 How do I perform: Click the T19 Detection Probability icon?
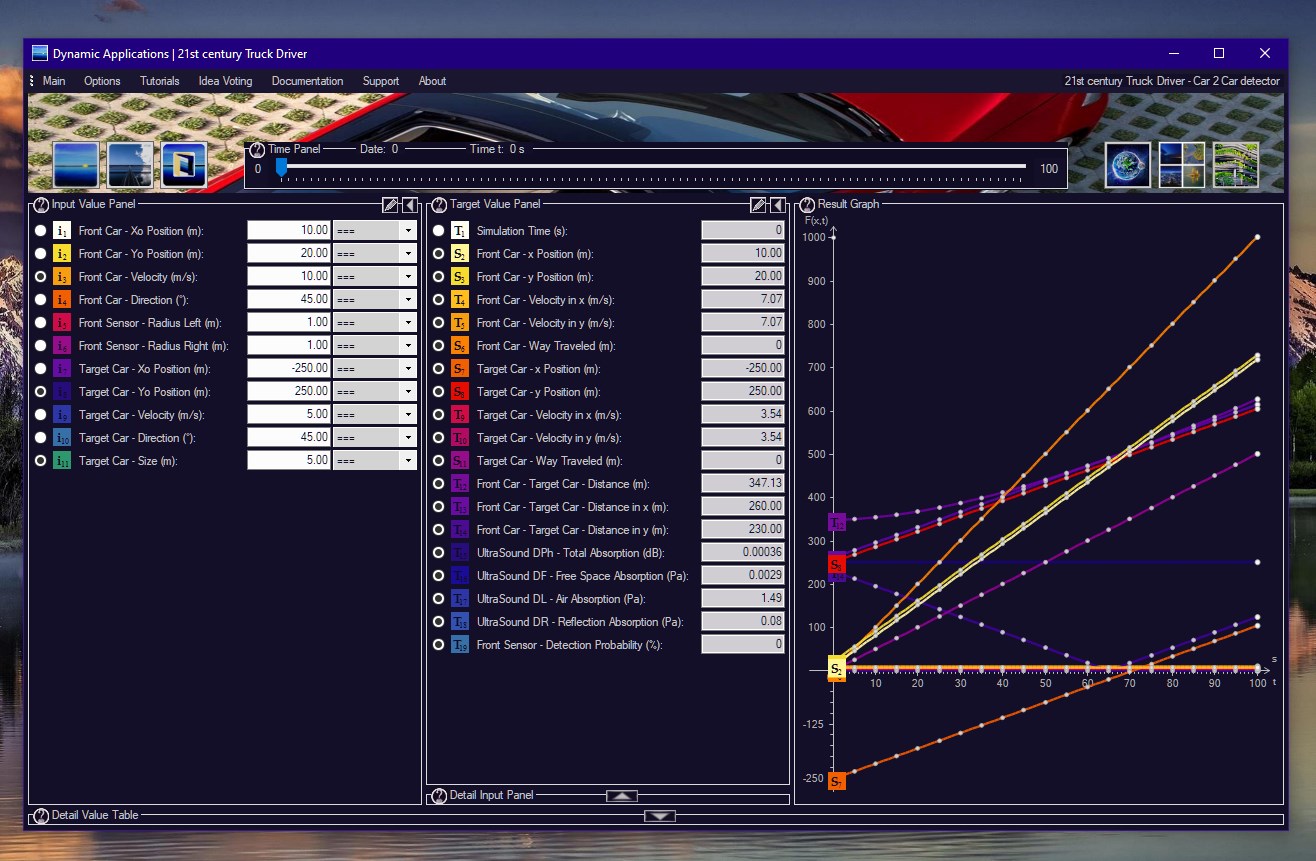[460, 645]
